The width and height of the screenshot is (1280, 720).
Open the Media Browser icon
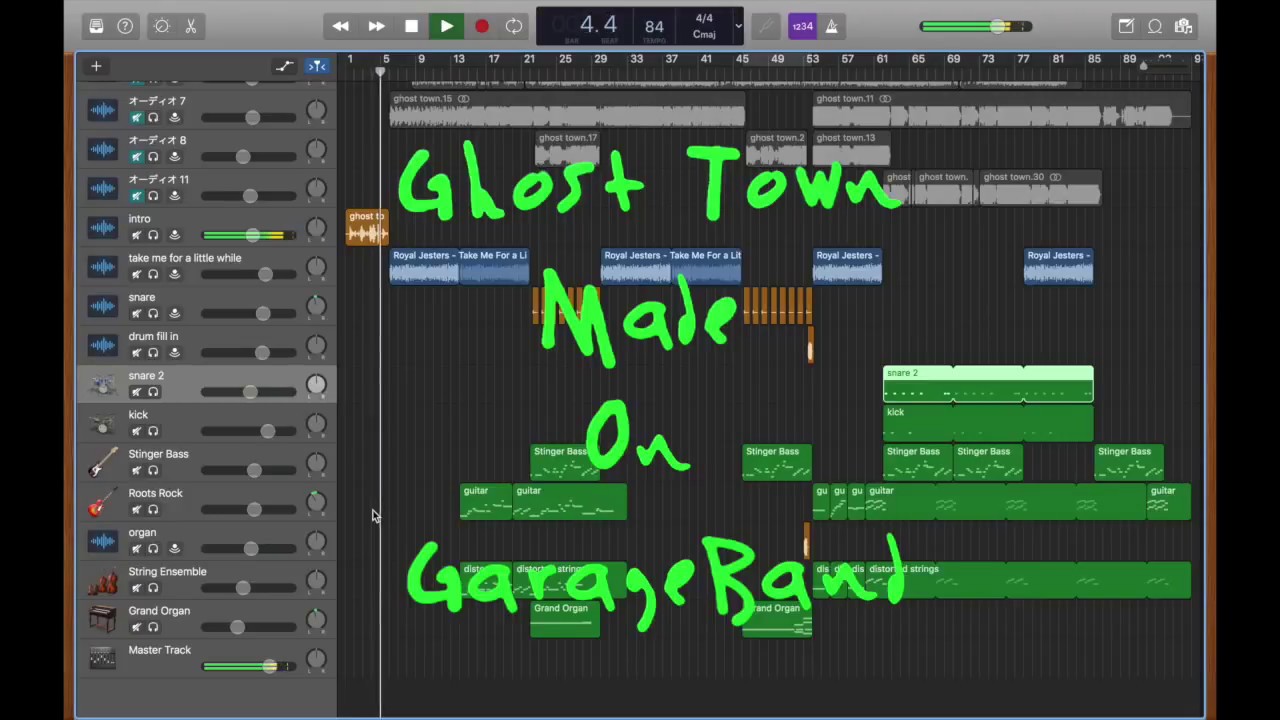(1183, 26)
